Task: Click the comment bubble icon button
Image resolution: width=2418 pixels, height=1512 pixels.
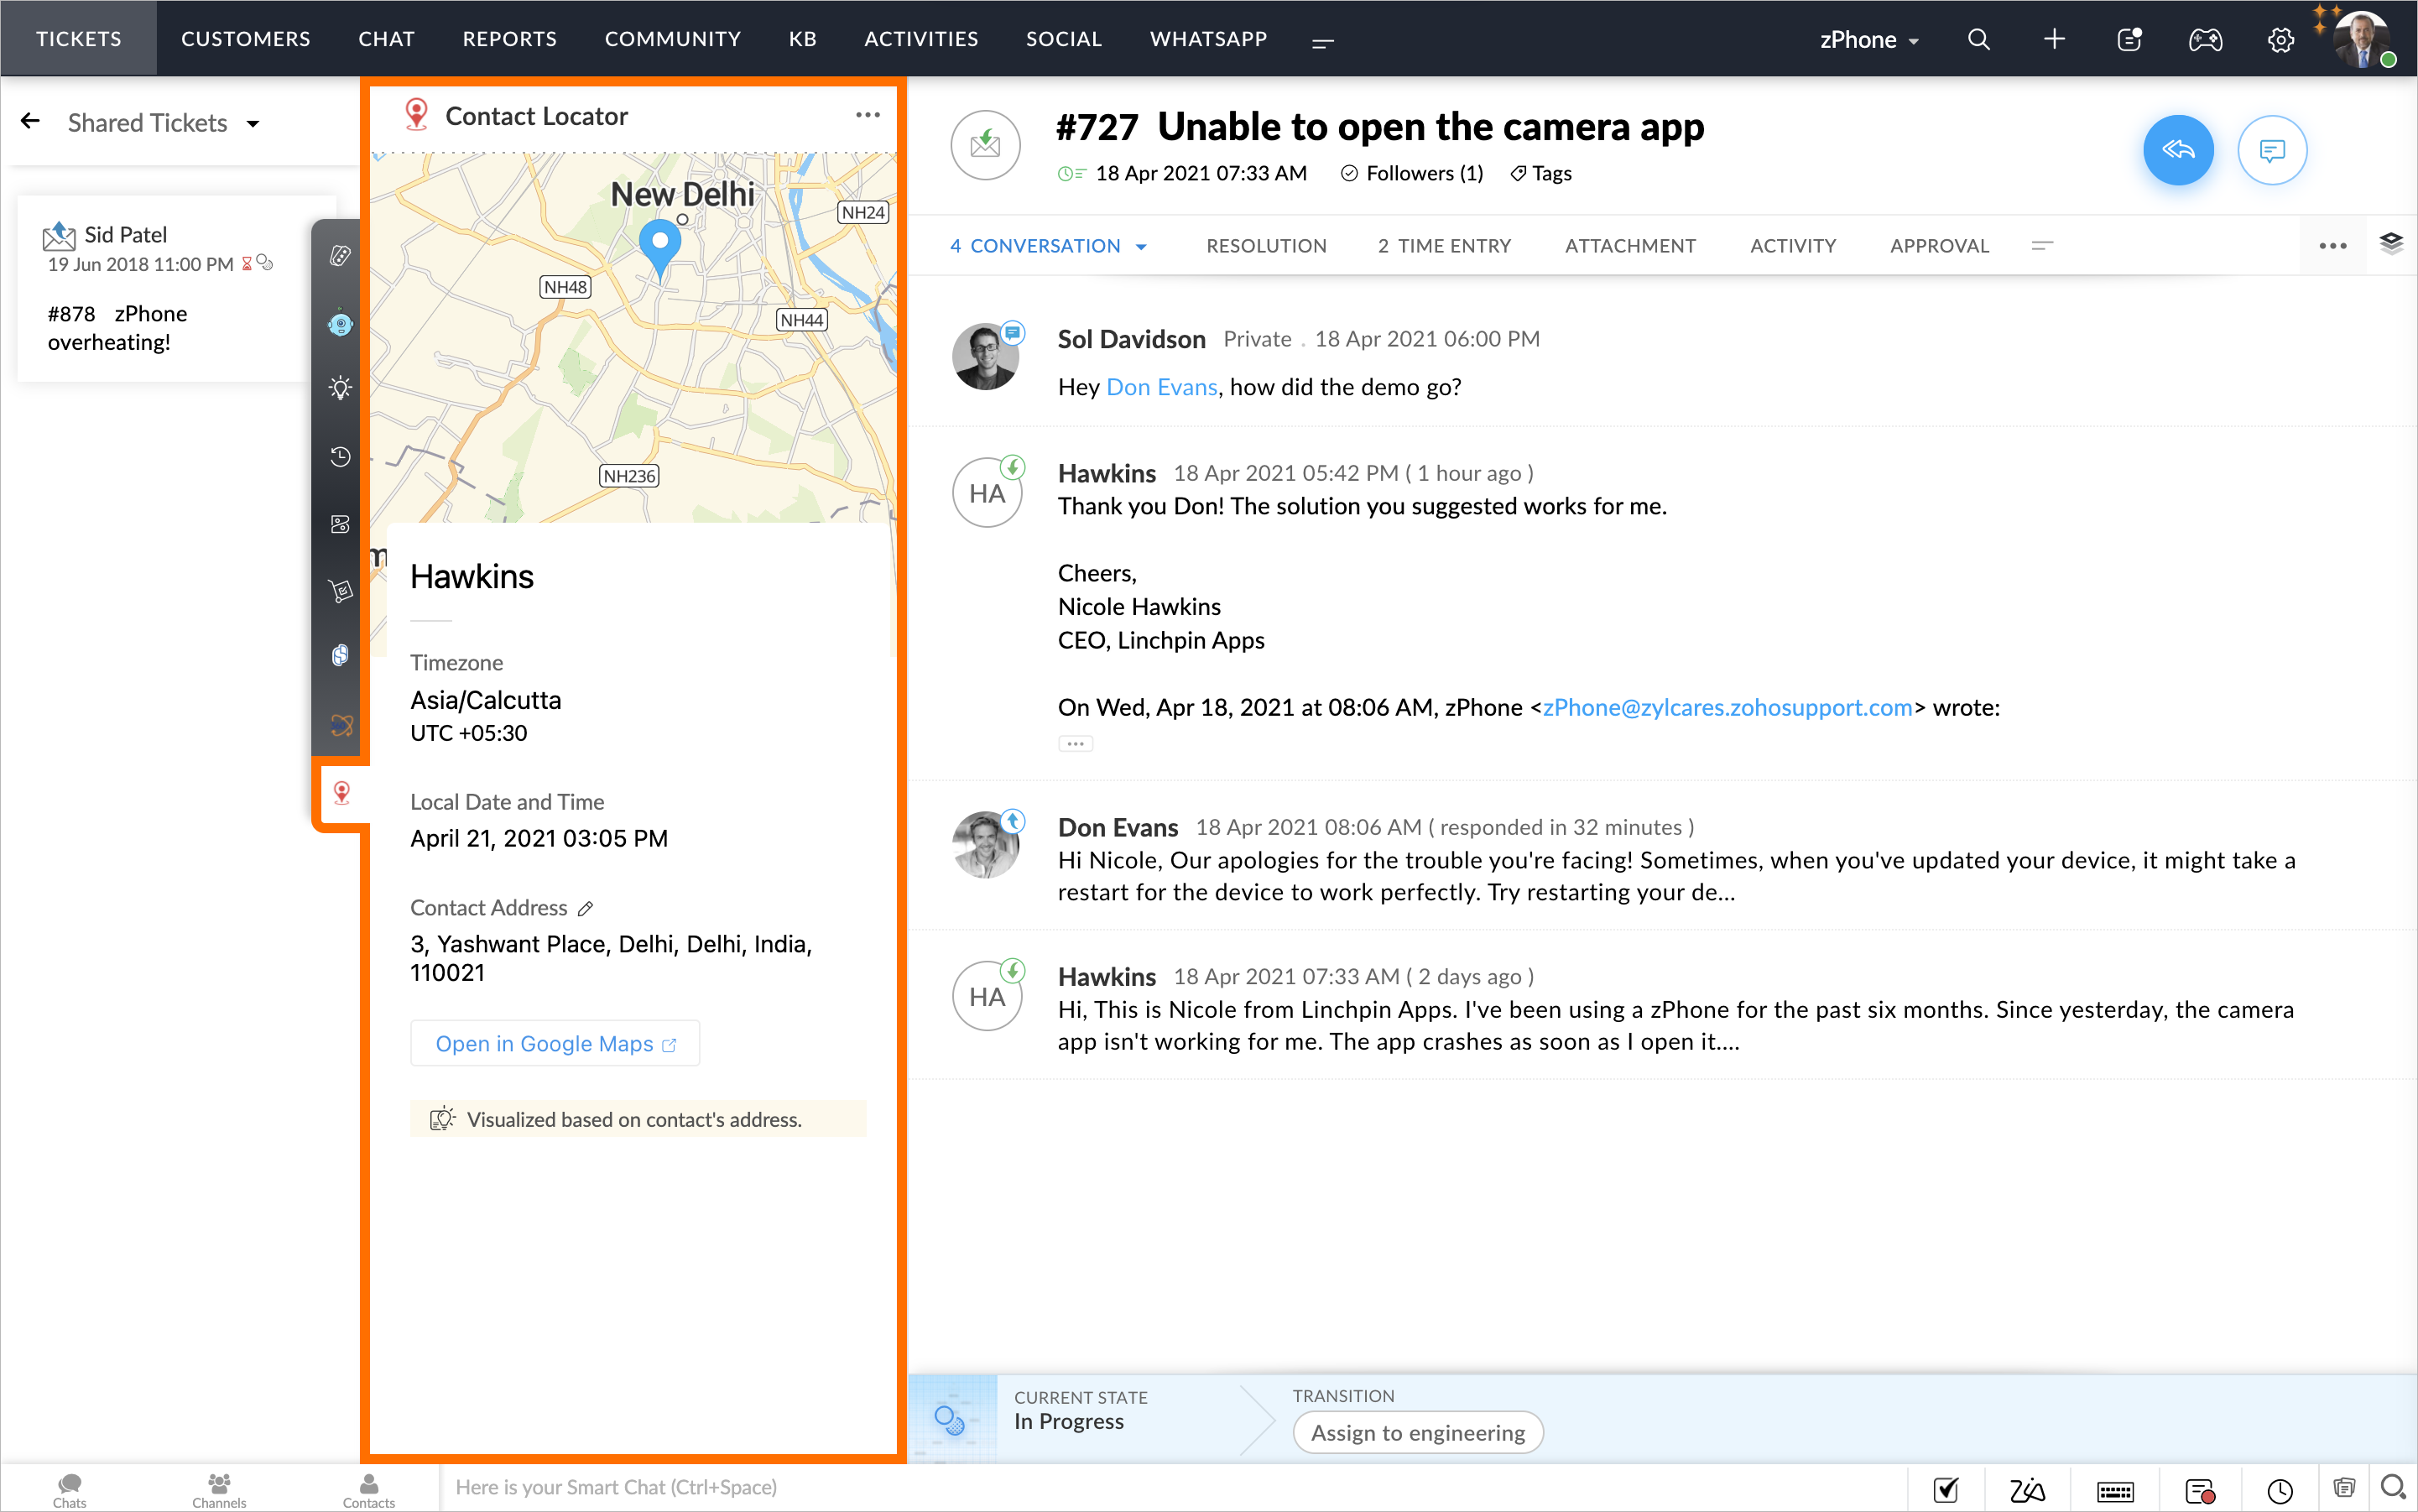Action: [x=2271, y=150]
